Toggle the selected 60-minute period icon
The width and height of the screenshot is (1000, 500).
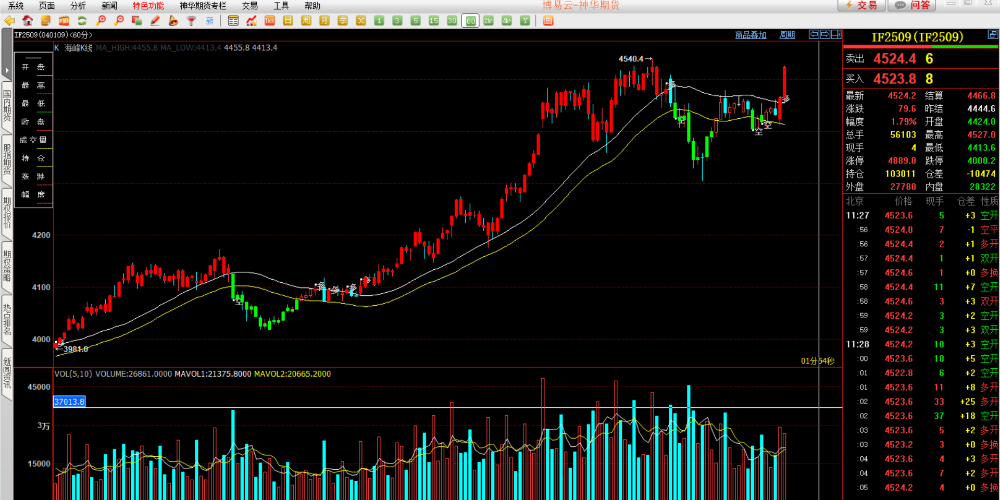click(x=471, y=20)
